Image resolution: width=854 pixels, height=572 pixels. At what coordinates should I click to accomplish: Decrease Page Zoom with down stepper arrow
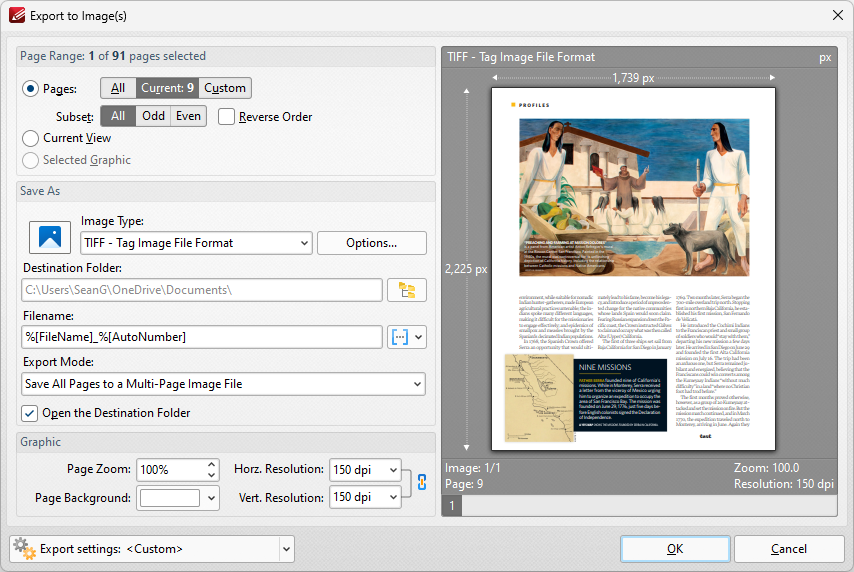tap(211, 476)
